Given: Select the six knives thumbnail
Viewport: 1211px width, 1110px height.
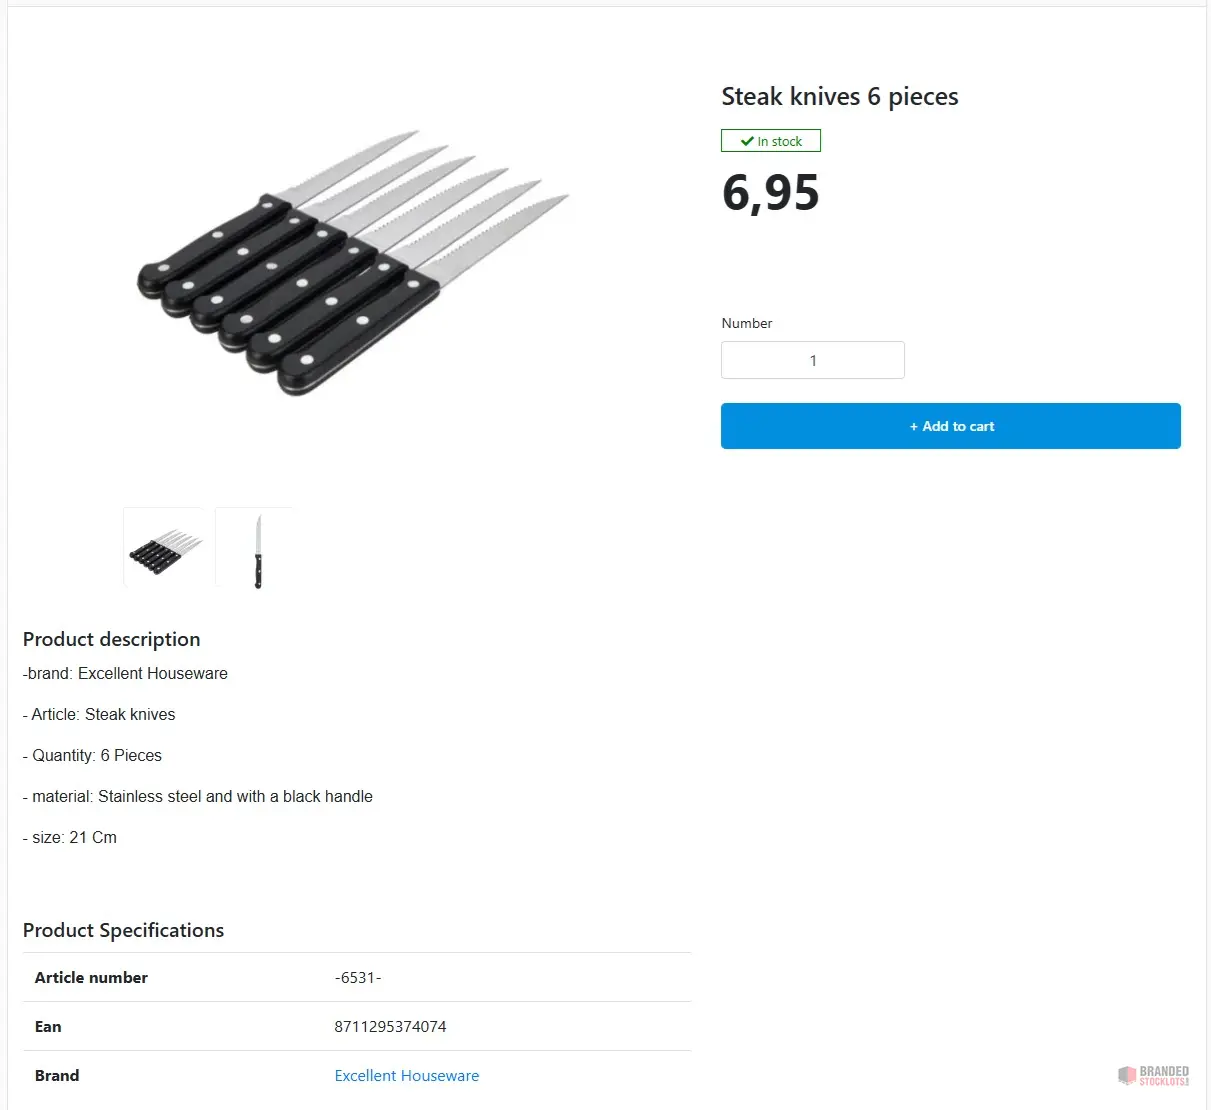Looking at the screenshot, I should coord(164,547).
